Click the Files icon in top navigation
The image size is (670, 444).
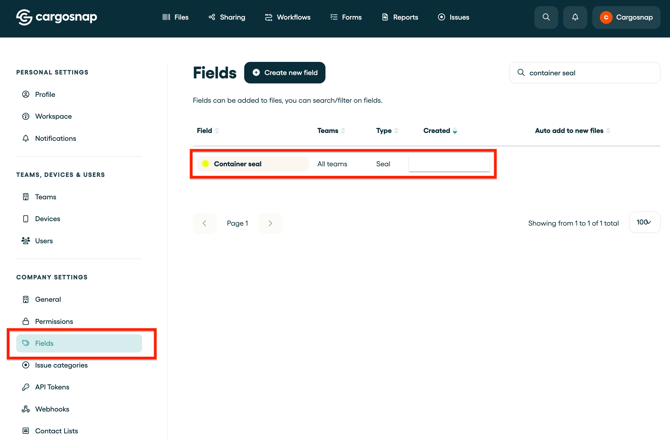pyautogui.click(x=166, y=17)
